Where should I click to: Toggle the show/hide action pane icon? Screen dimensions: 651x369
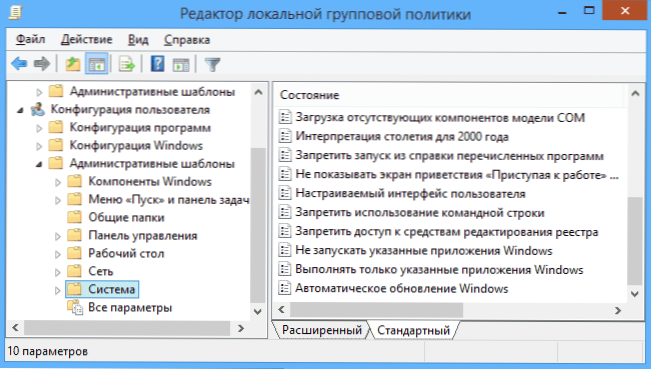[181, 64]
